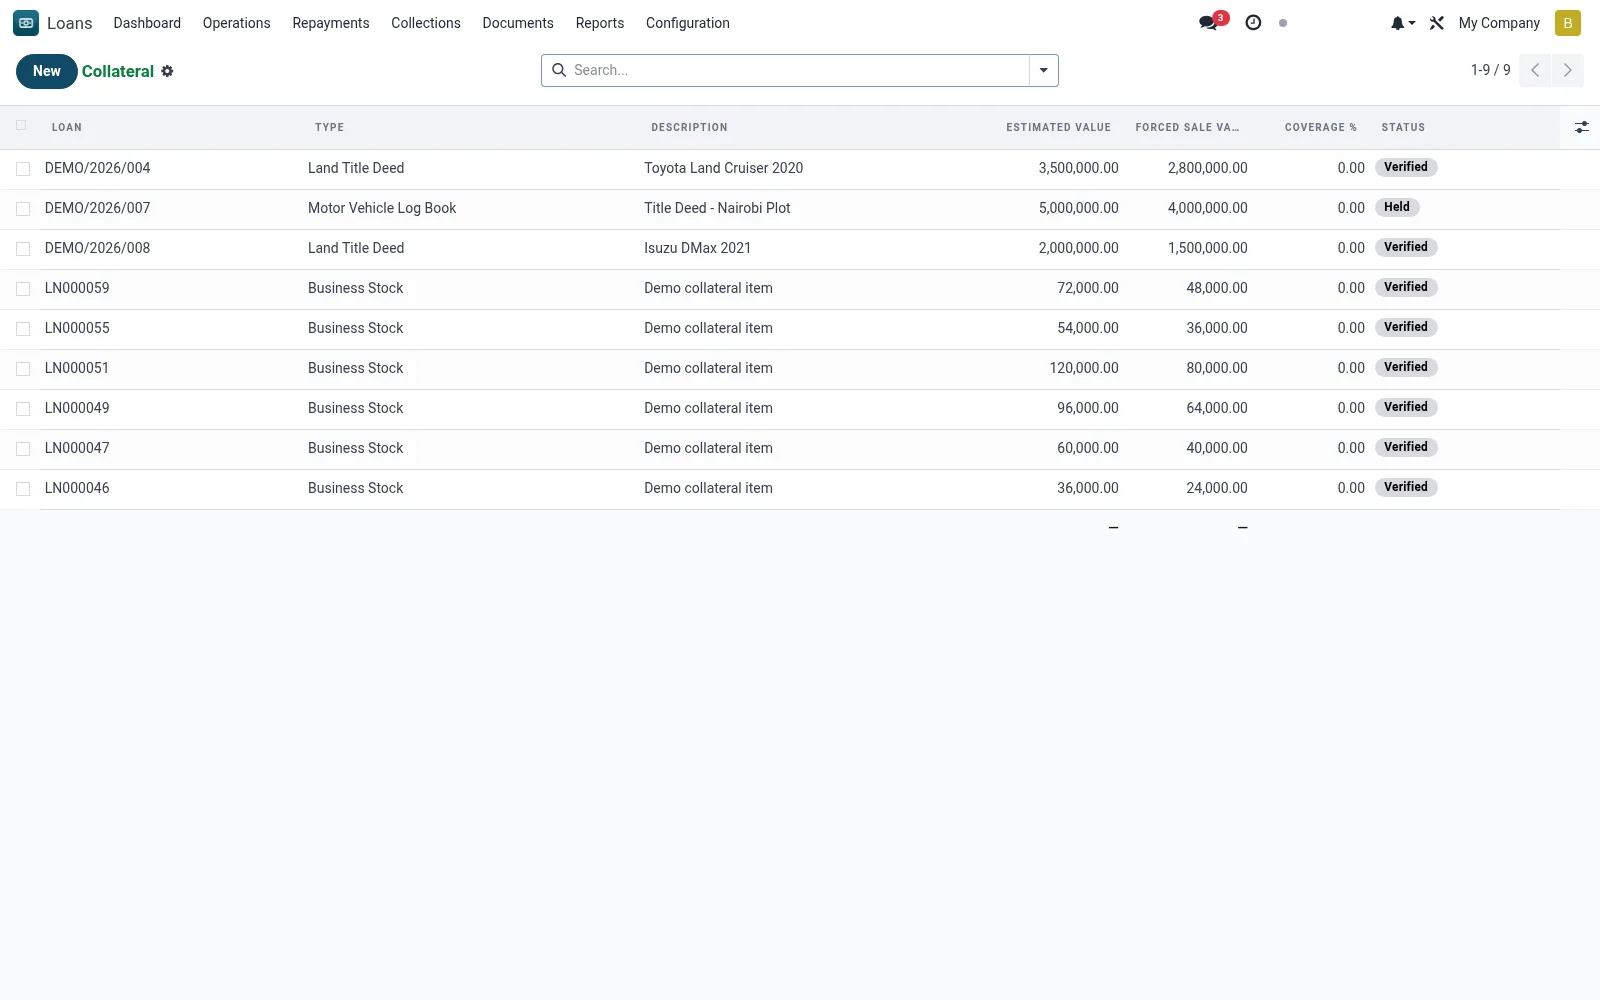Open the debug tools wrench icon
This screenshot has width=1600, height=1000.
1437,23
